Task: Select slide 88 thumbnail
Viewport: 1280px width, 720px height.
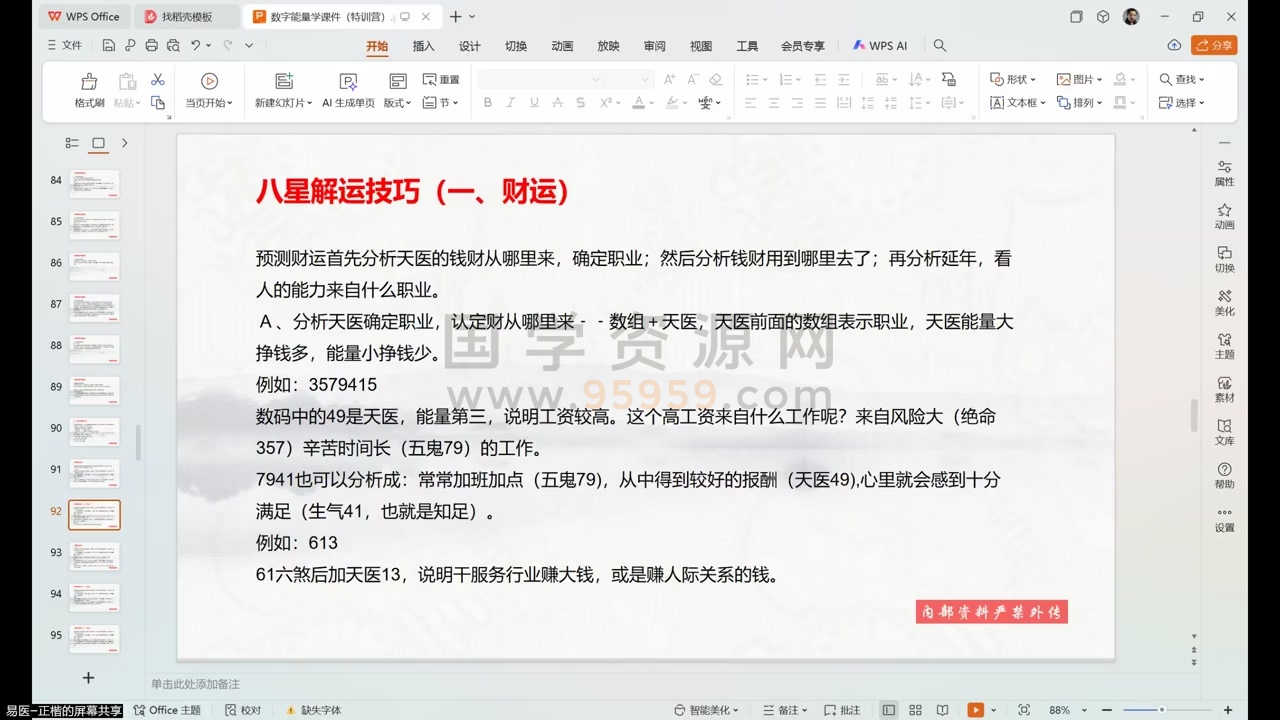Action: tap(94, 349)
